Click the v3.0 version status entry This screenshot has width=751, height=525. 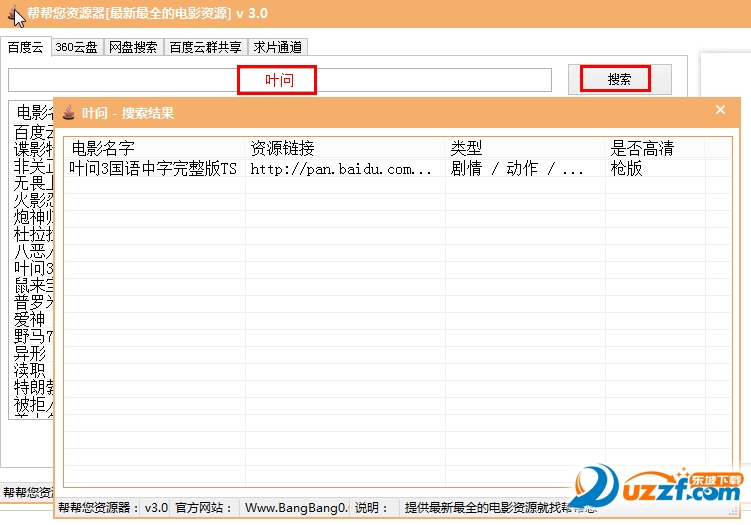coord(157,508)
